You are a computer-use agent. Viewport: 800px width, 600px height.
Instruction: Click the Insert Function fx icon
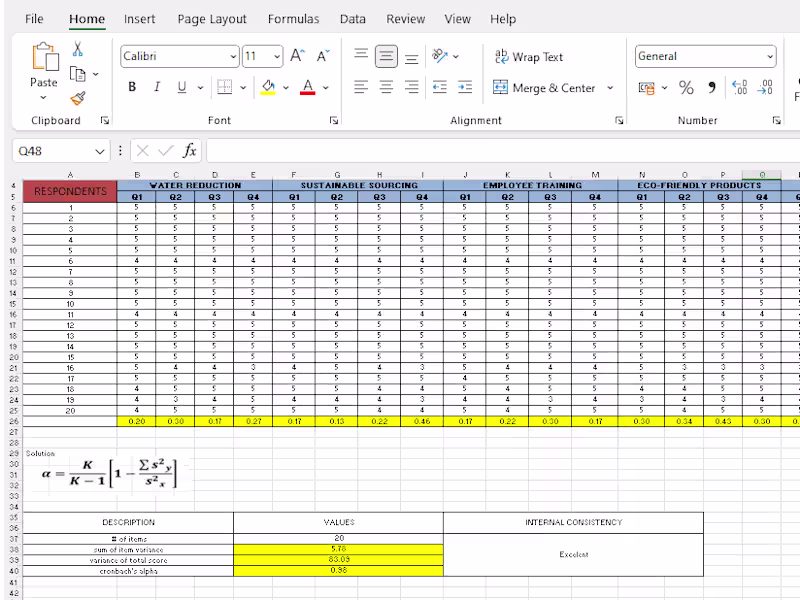click(x=189, y=151)
